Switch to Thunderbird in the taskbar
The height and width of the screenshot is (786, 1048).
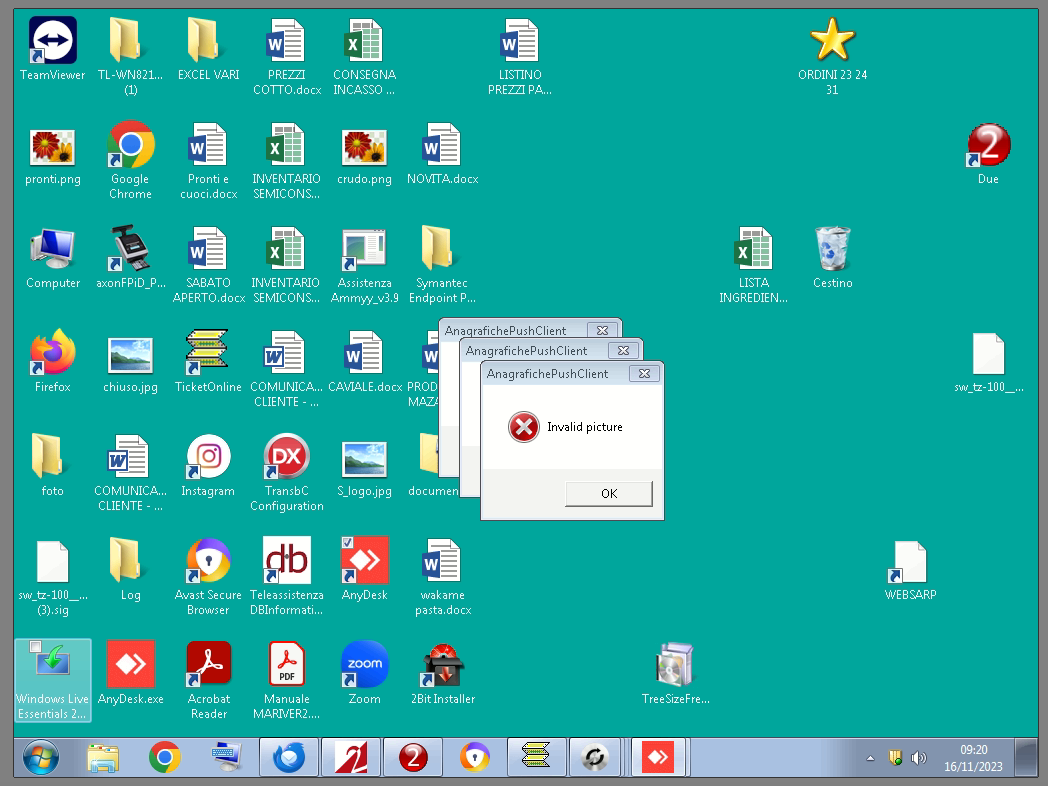click(x=289, y=758)
